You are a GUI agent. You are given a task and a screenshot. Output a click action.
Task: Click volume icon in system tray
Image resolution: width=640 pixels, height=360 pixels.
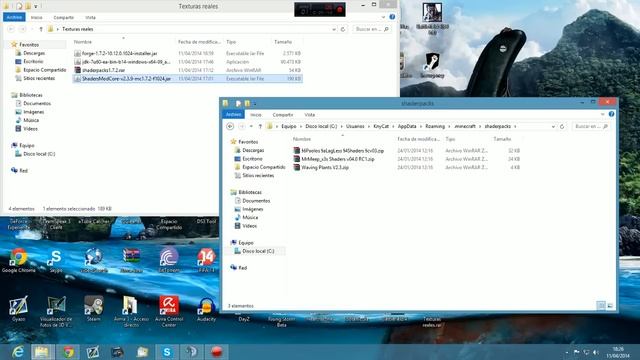tap(596, 352)
